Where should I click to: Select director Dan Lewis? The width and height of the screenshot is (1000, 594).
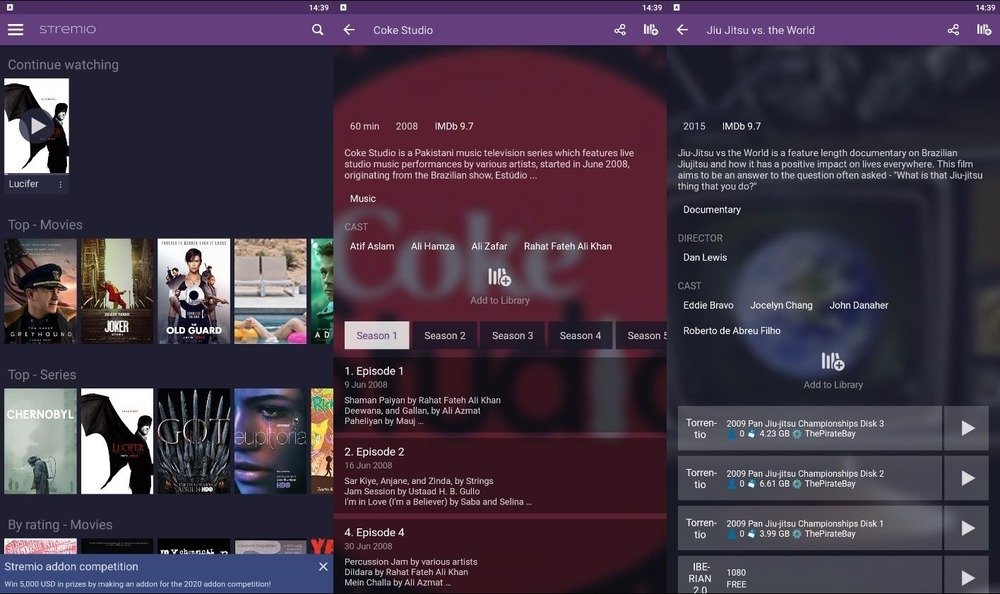click(x=705, y=257)
